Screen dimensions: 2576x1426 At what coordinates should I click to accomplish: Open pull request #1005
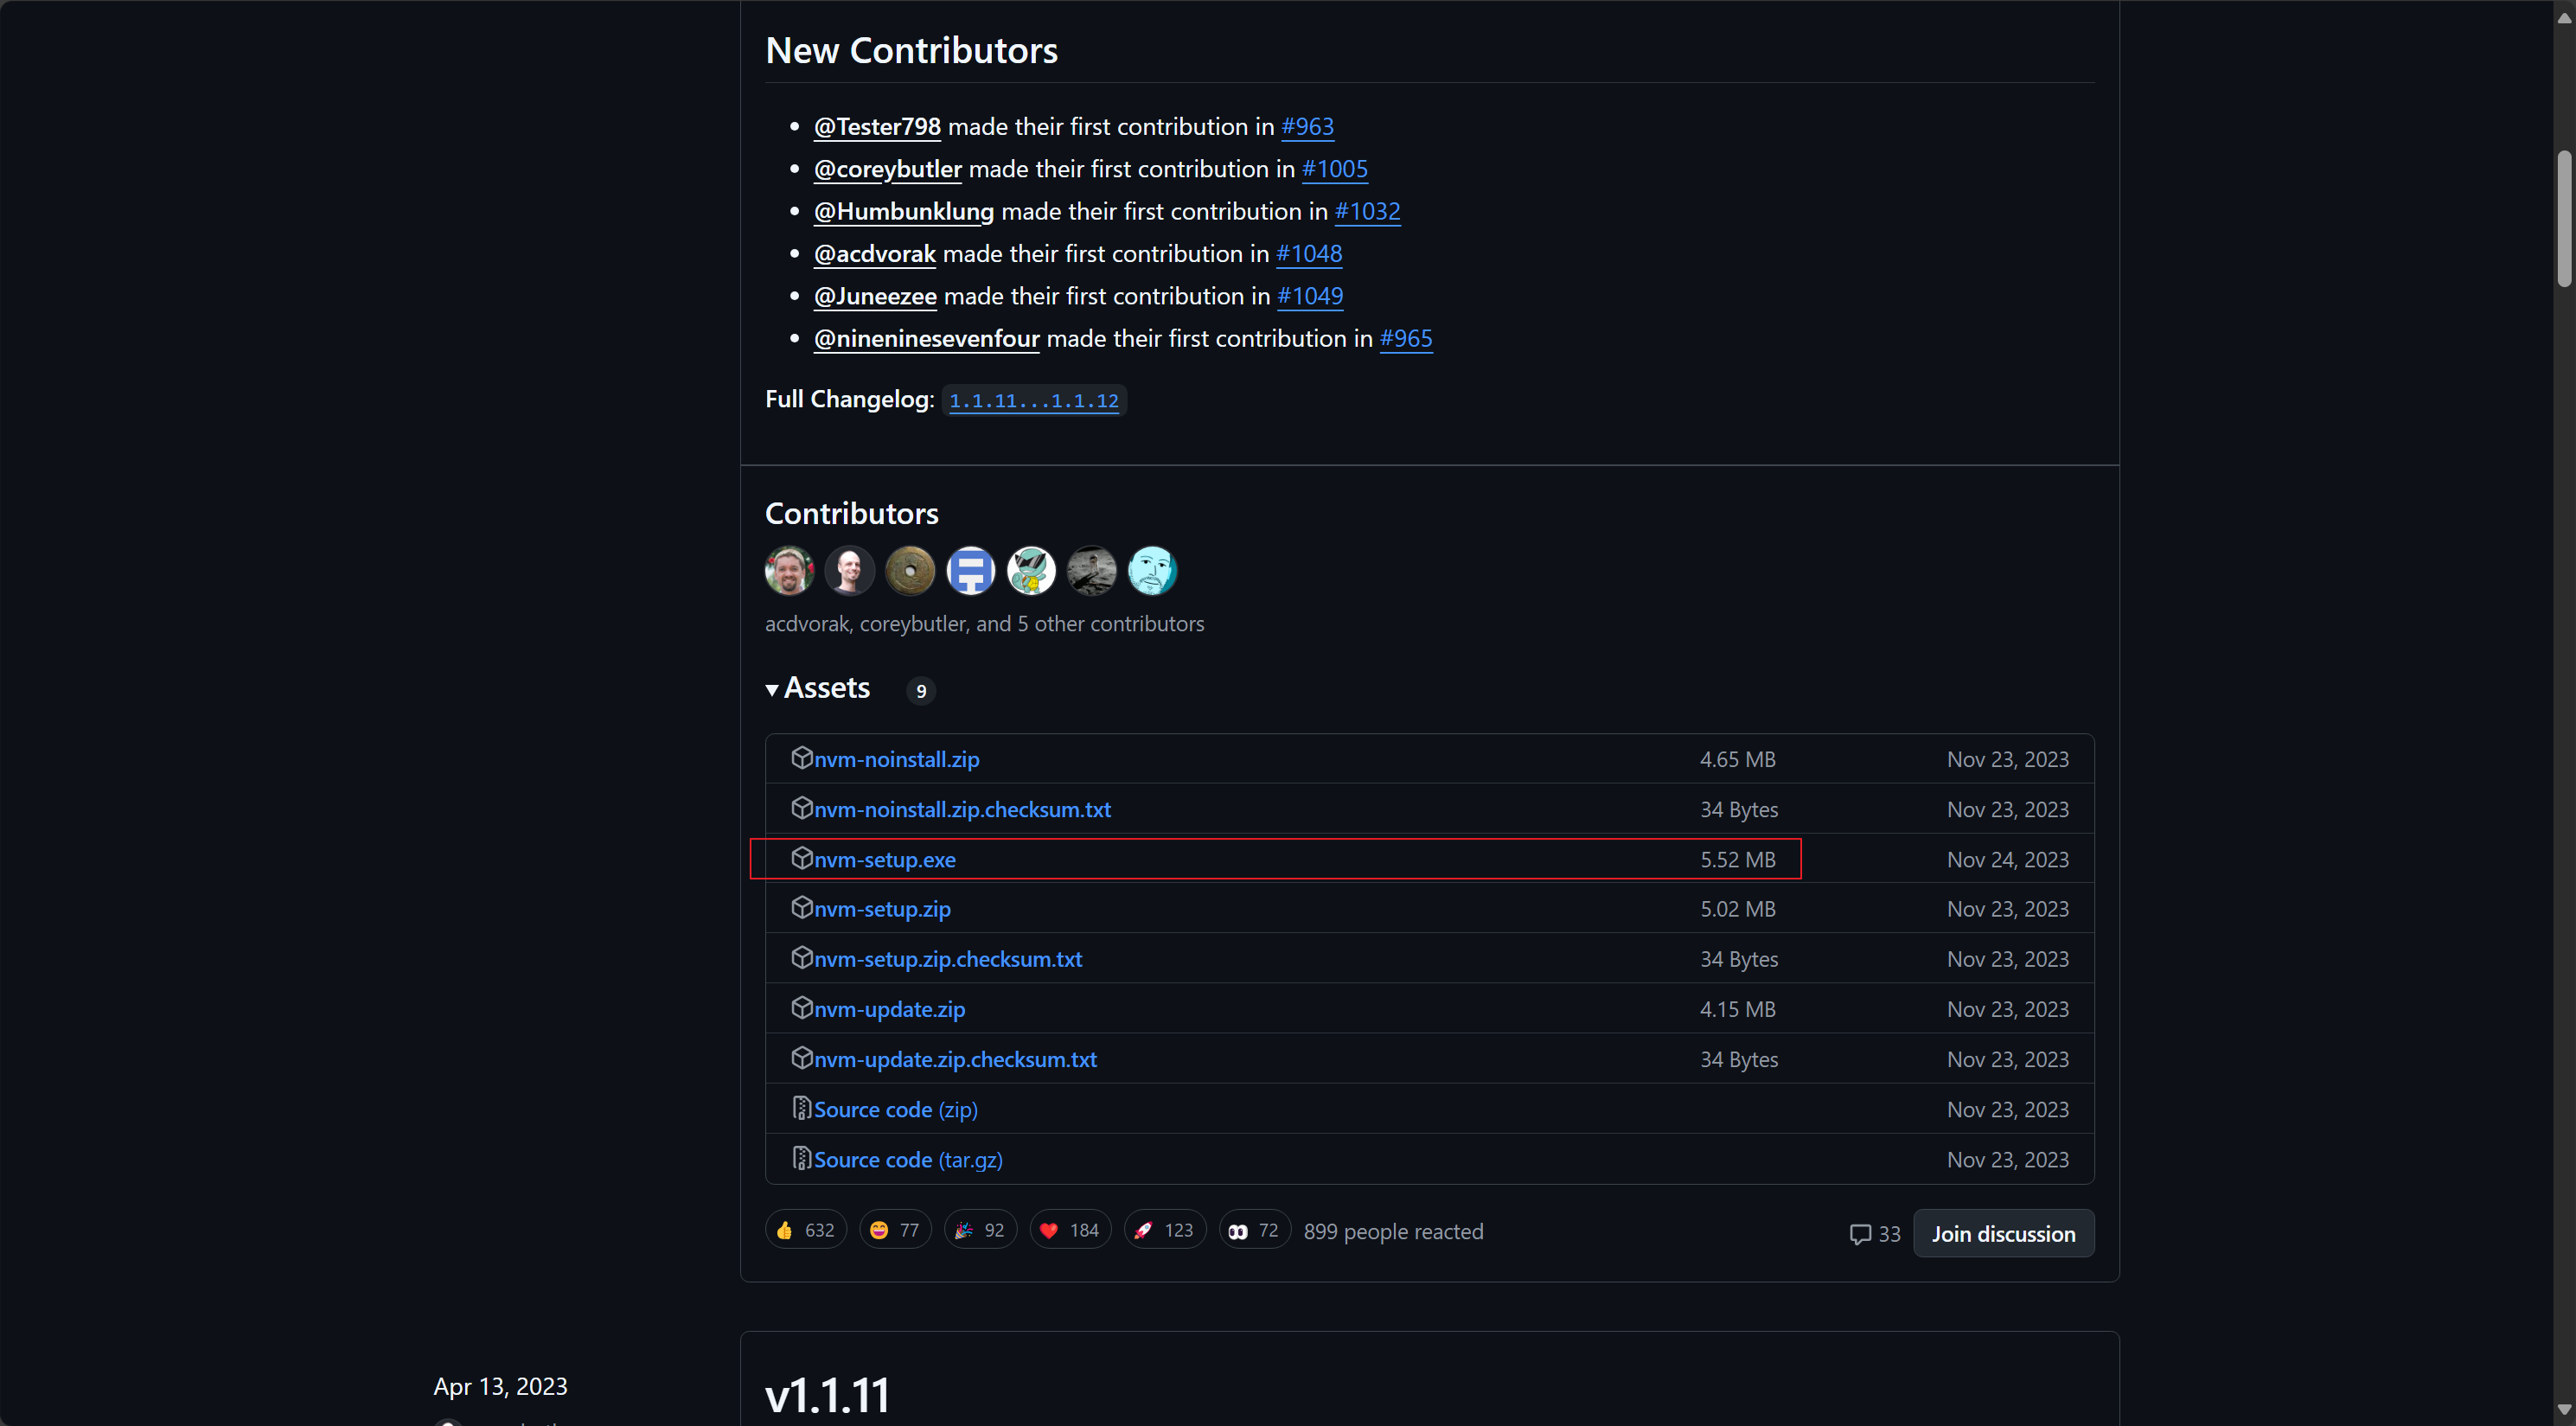(x=1334, y=169)
